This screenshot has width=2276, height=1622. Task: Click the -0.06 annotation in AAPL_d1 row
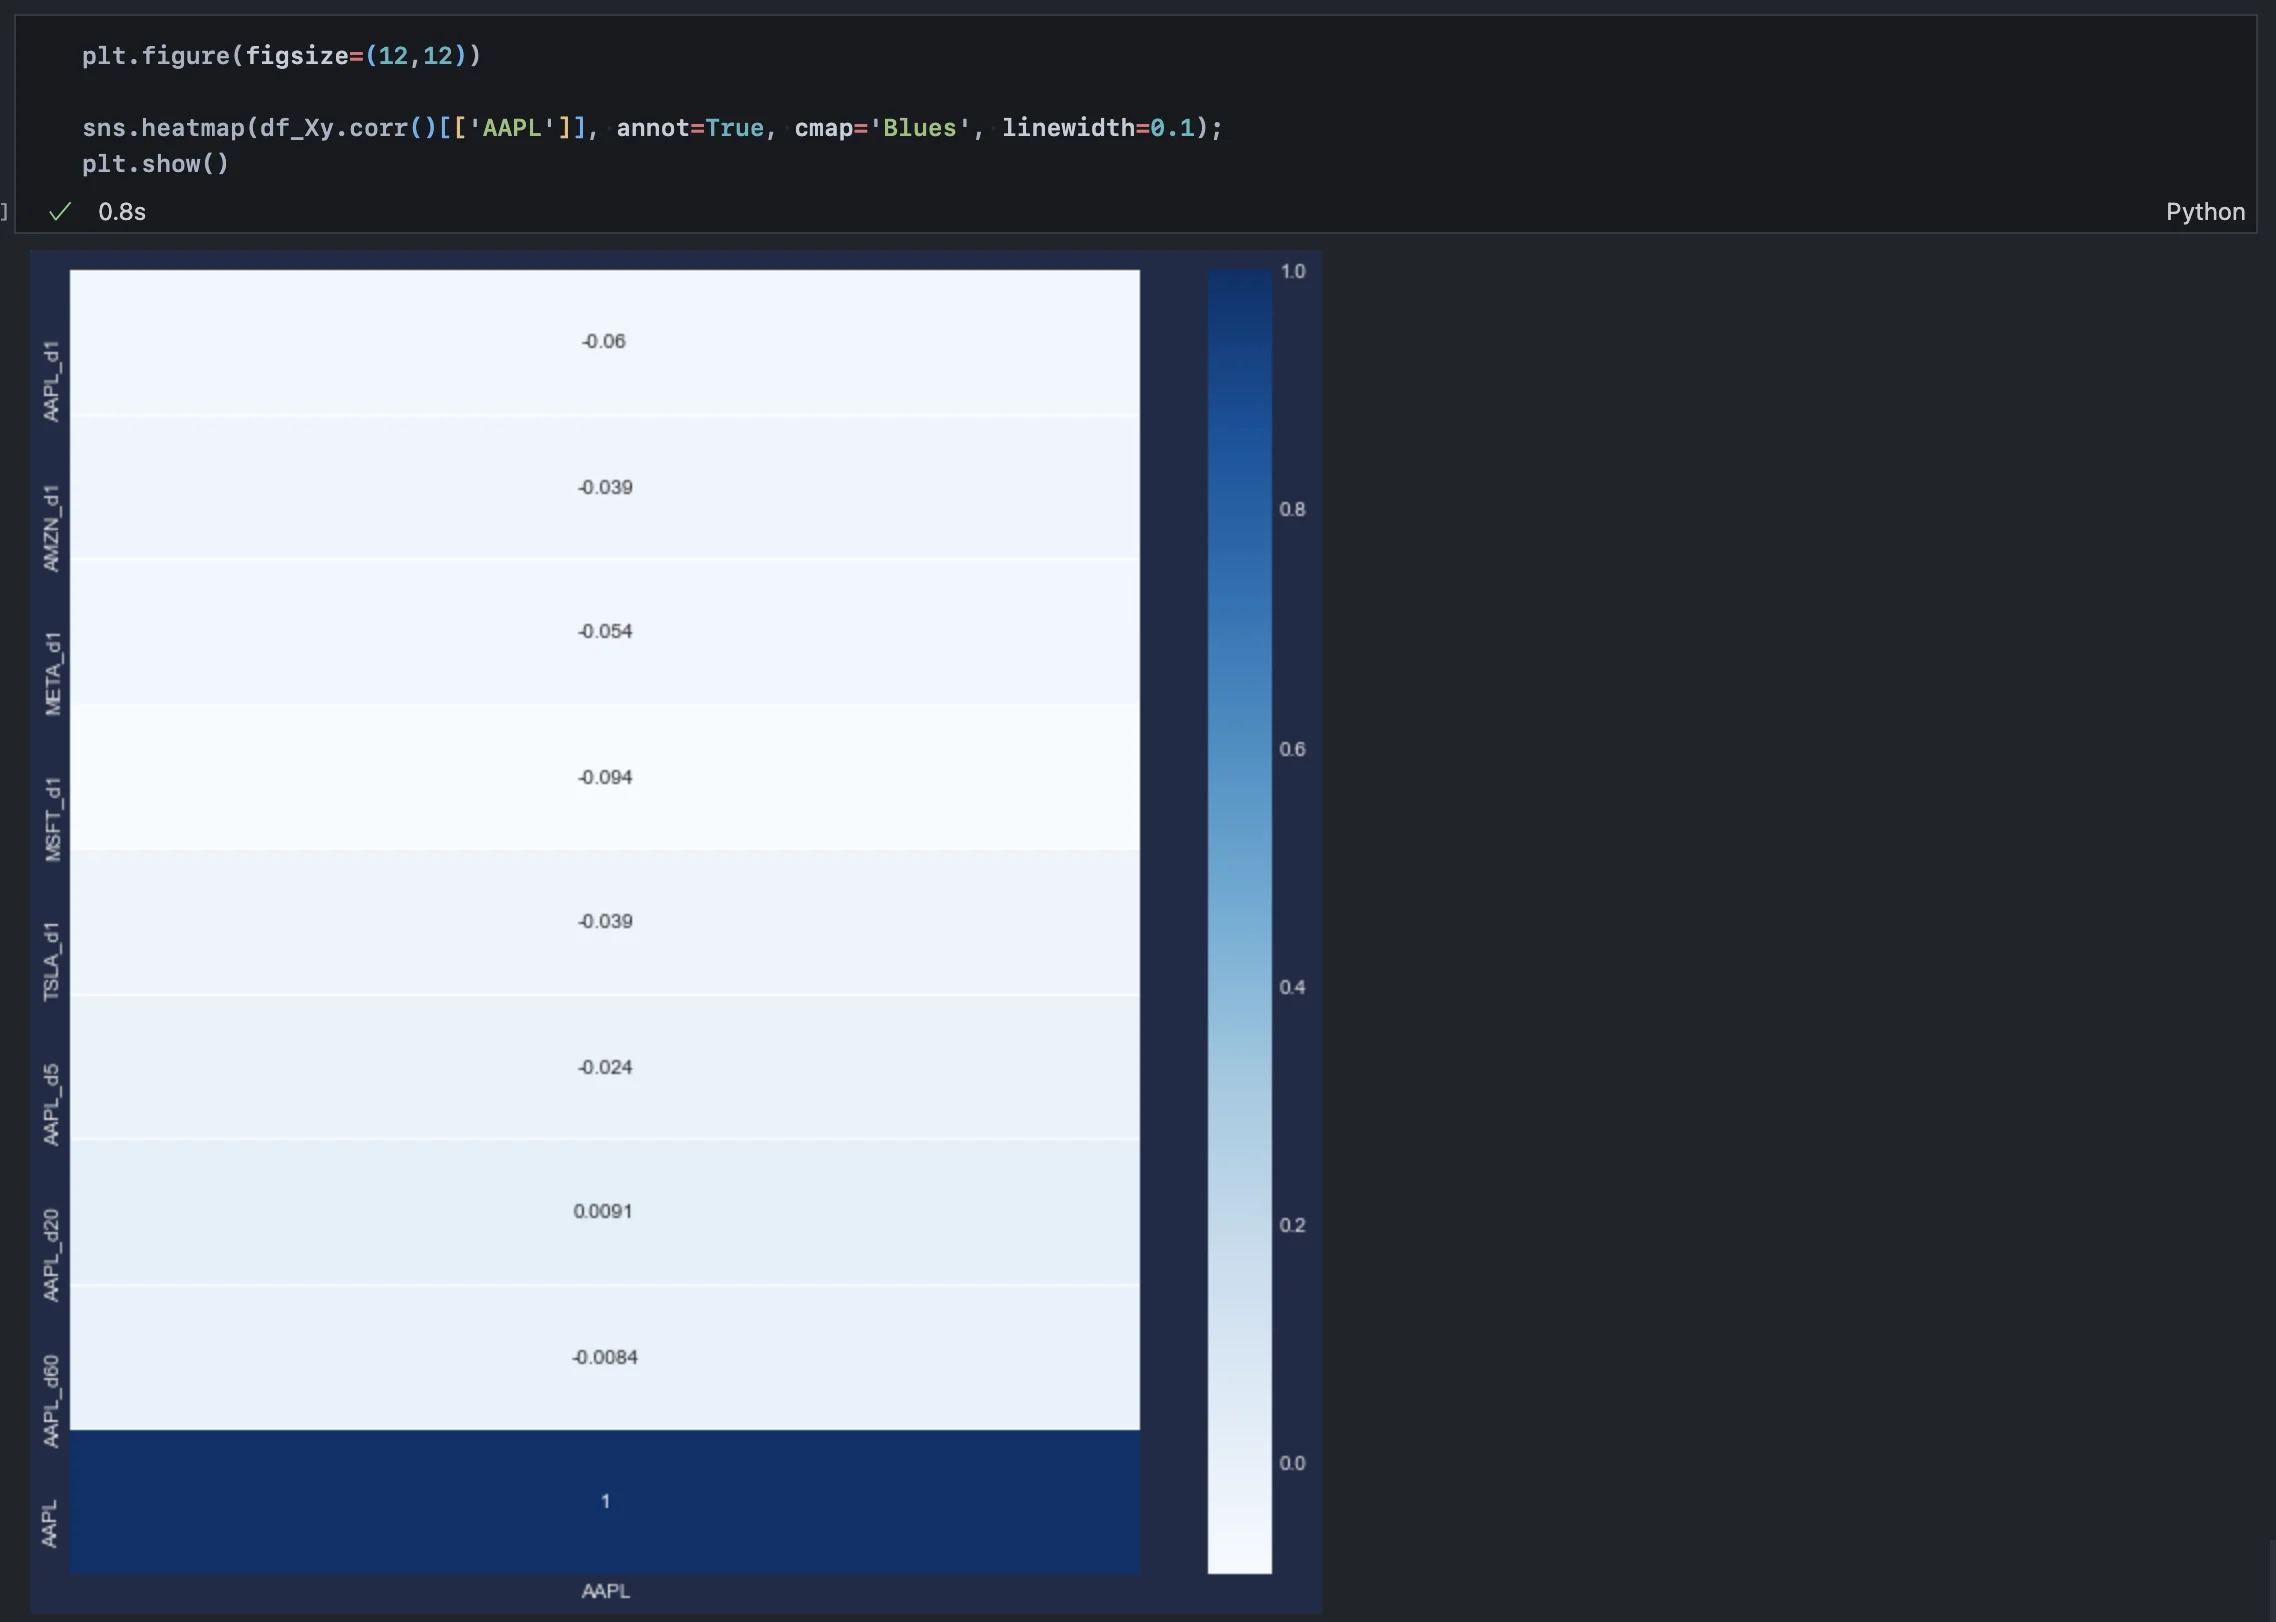(603, 341)
